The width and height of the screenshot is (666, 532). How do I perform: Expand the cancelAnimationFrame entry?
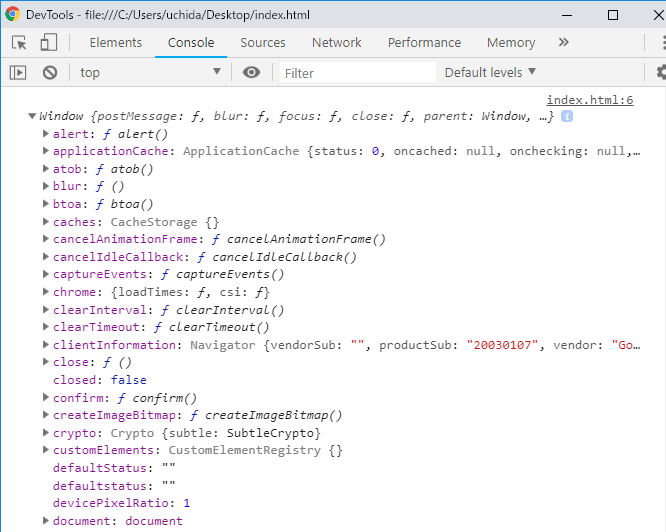click(x=45, y=239)
